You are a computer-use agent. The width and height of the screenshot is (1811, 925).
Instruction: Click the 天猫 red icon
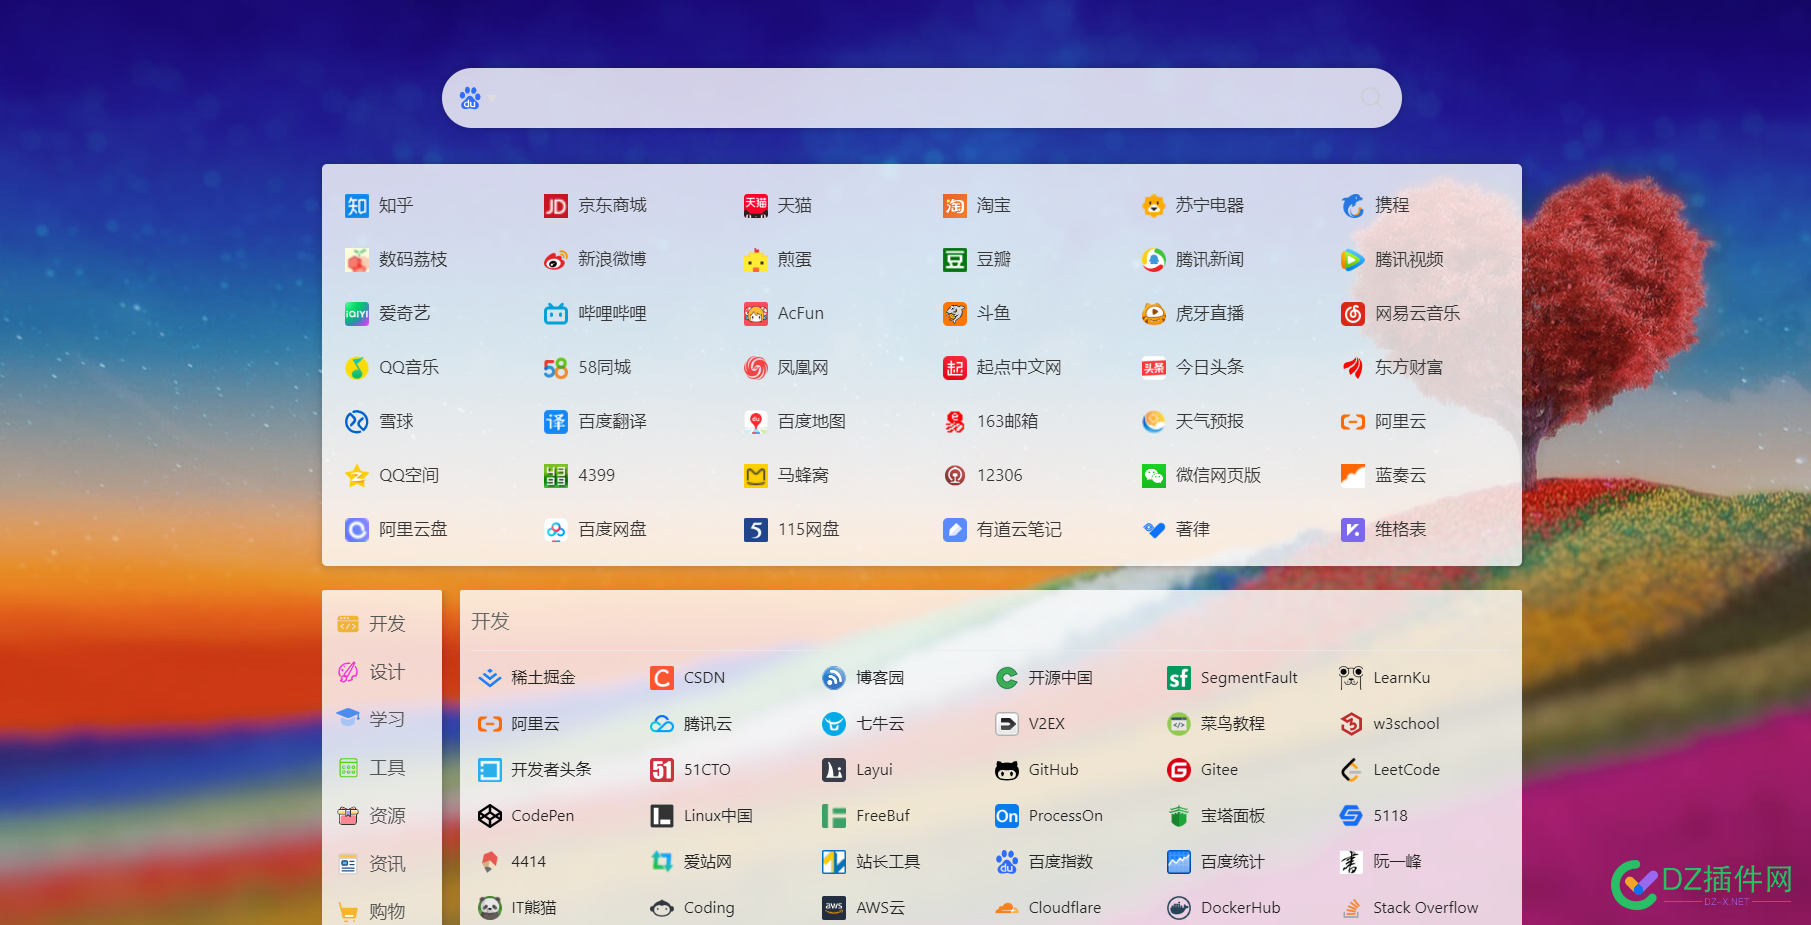(x=756, y=206)
